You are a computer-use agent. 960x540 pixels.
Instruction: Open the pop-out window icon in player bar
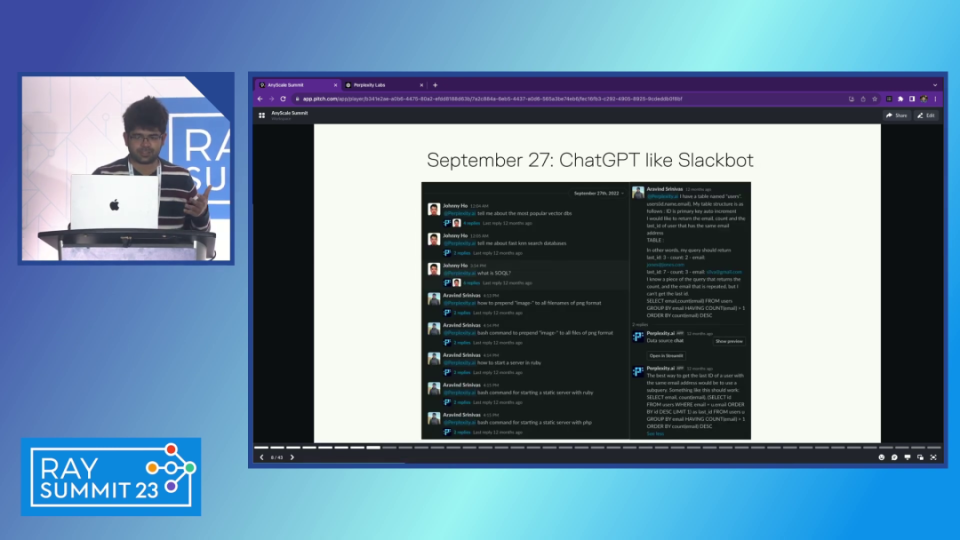pyautogui.click(x=920, y=457)
